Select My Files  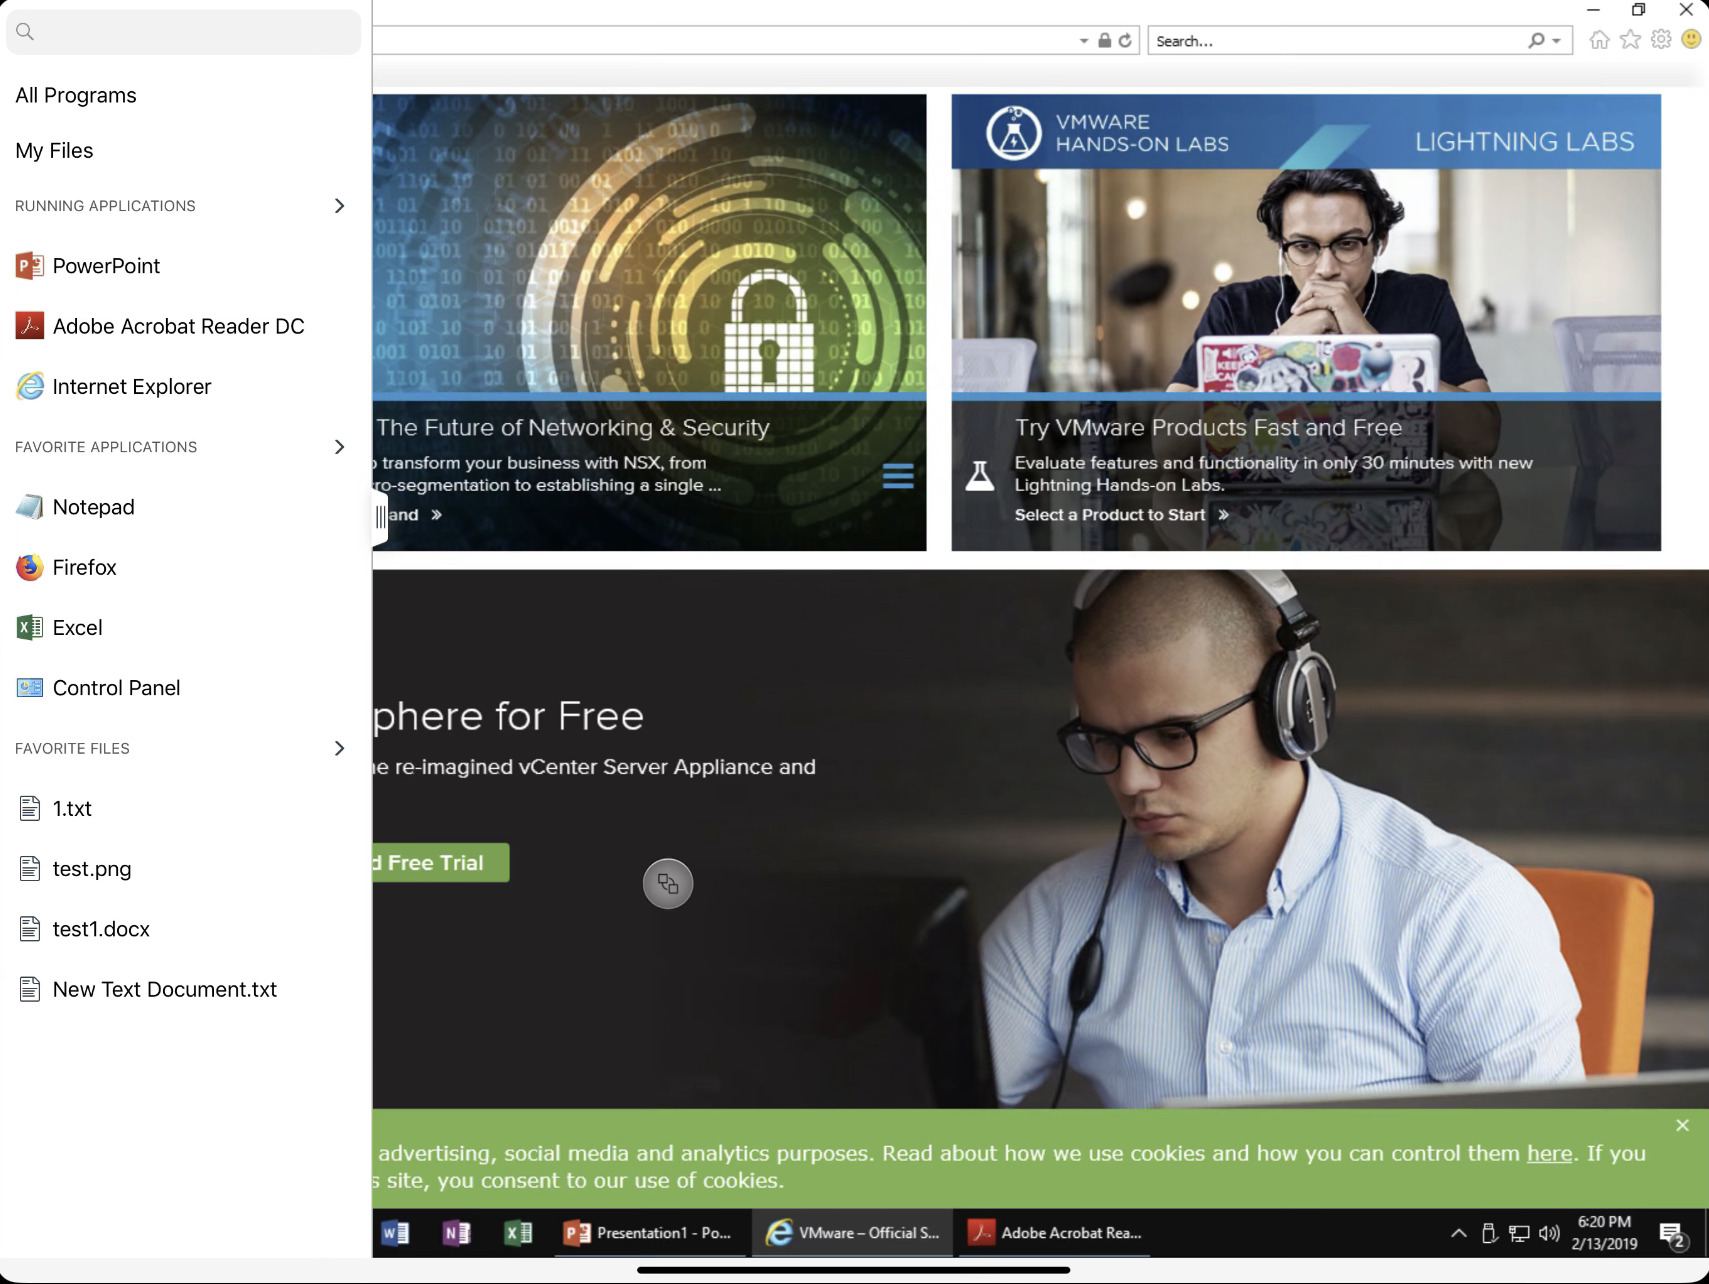pos(54,151)
